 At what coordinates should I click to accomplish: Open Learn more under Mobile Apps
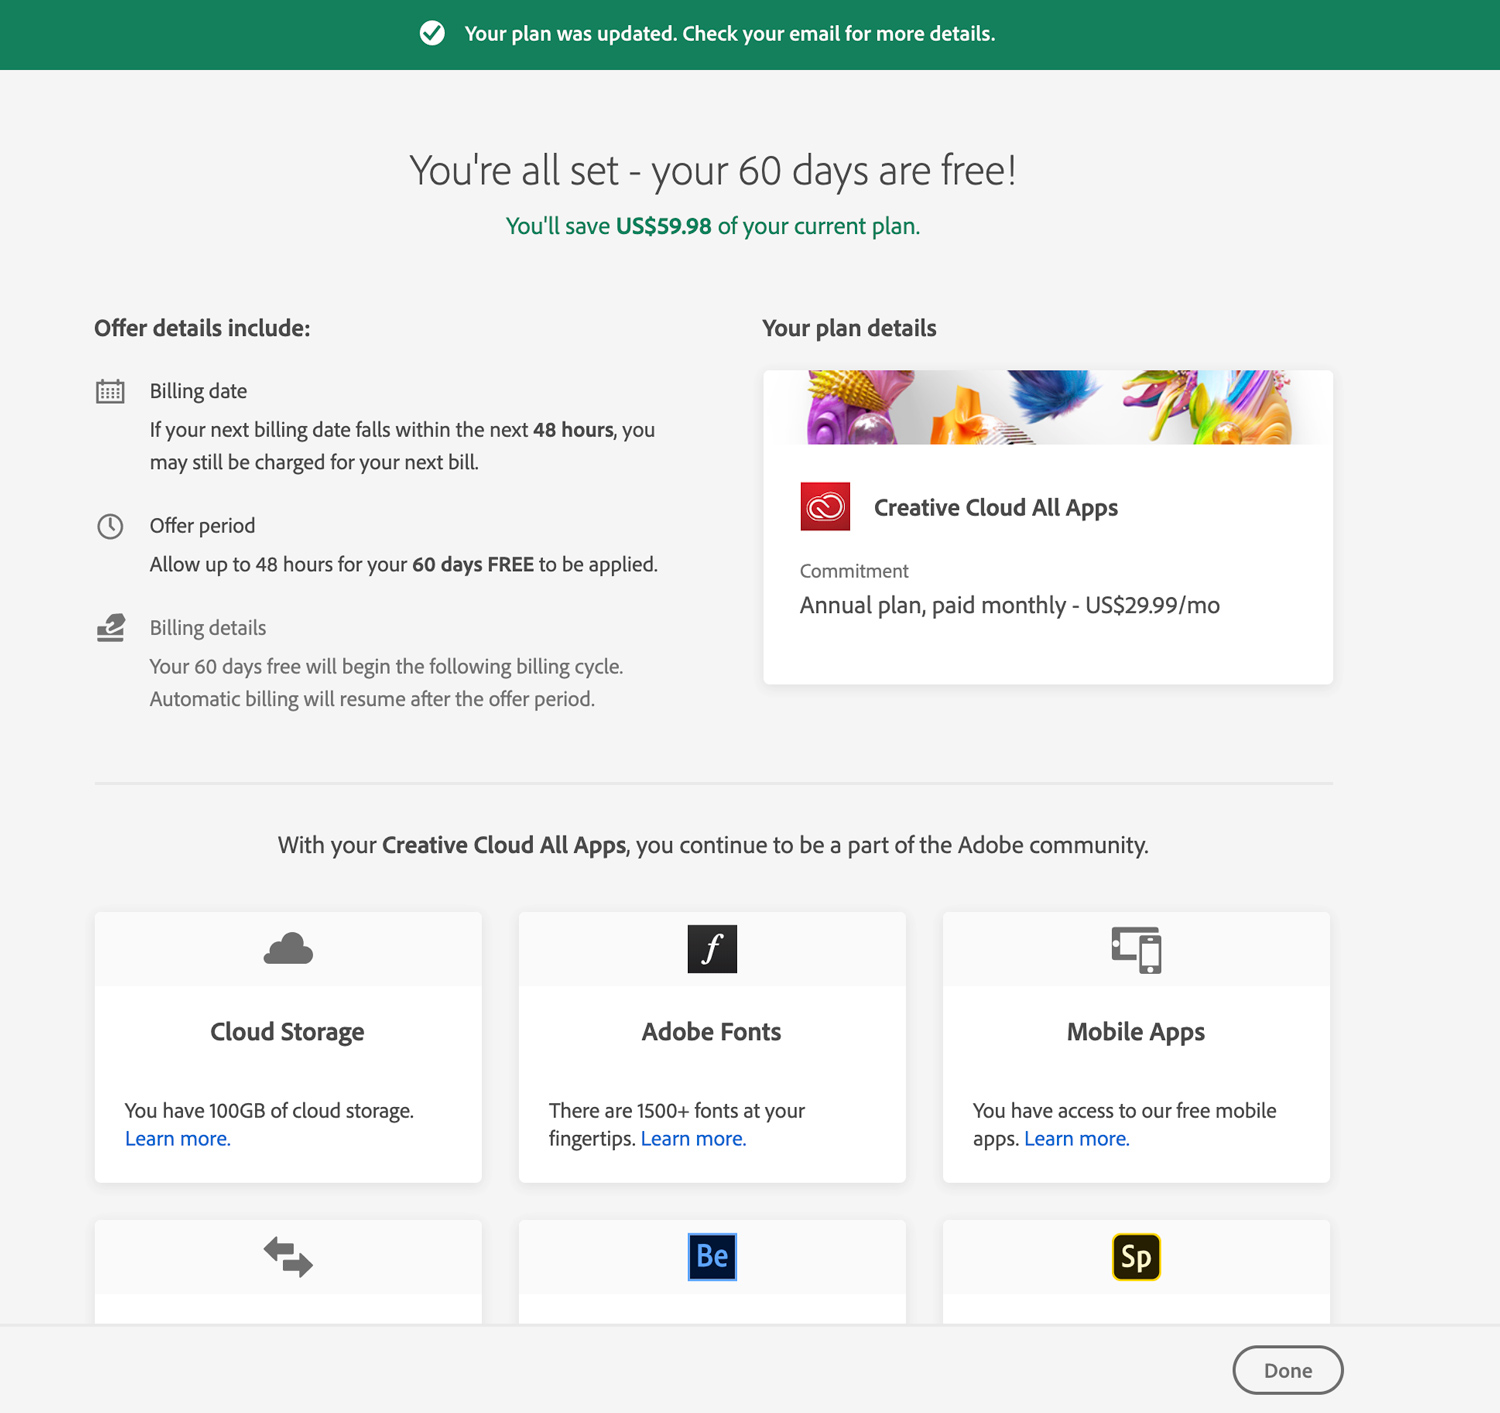(x=1076, y=1138)
